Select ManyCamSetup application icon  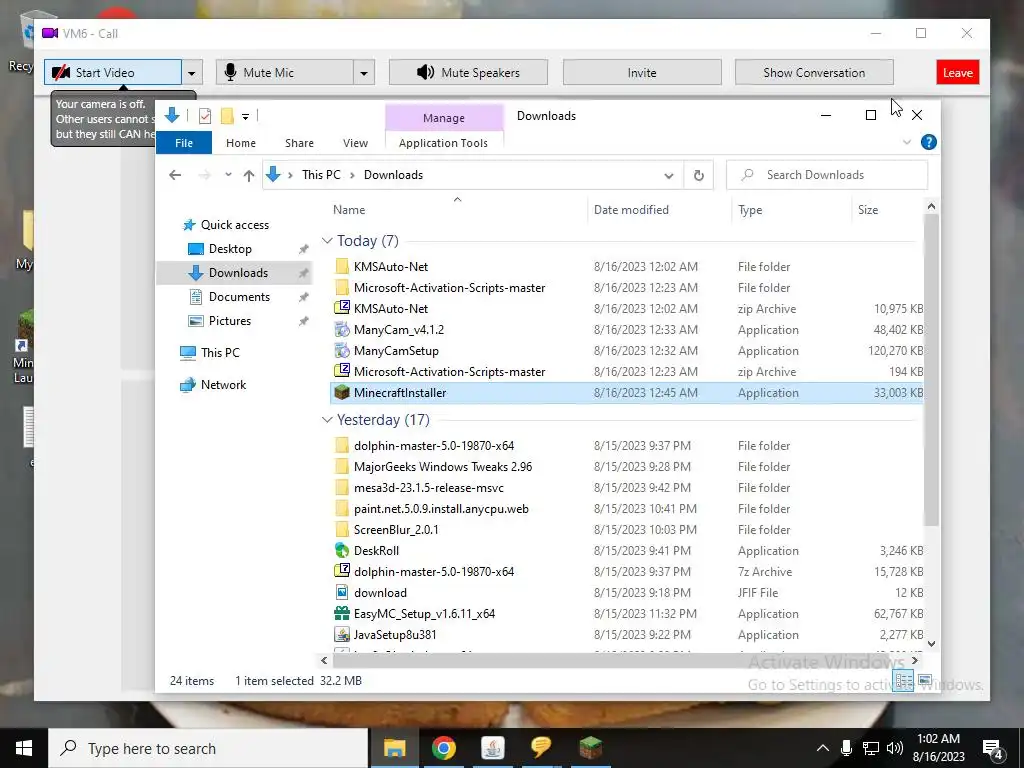click(342, 351)
